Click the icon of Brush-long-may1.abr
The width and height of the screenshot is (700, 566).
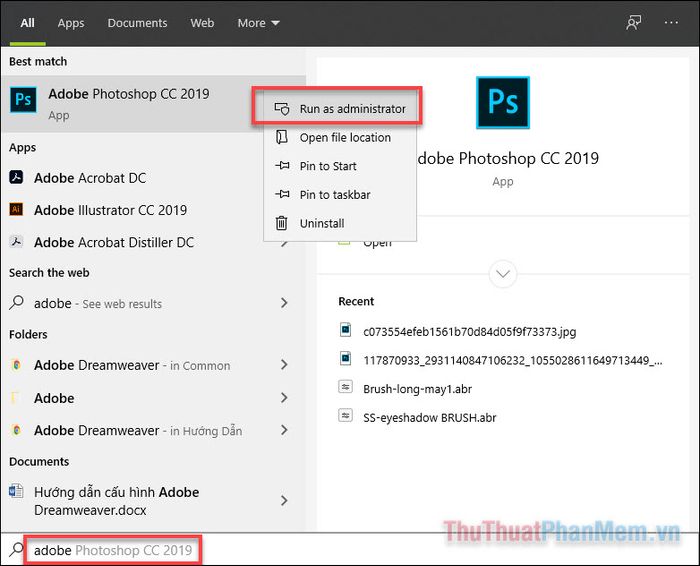pos(346,387)
